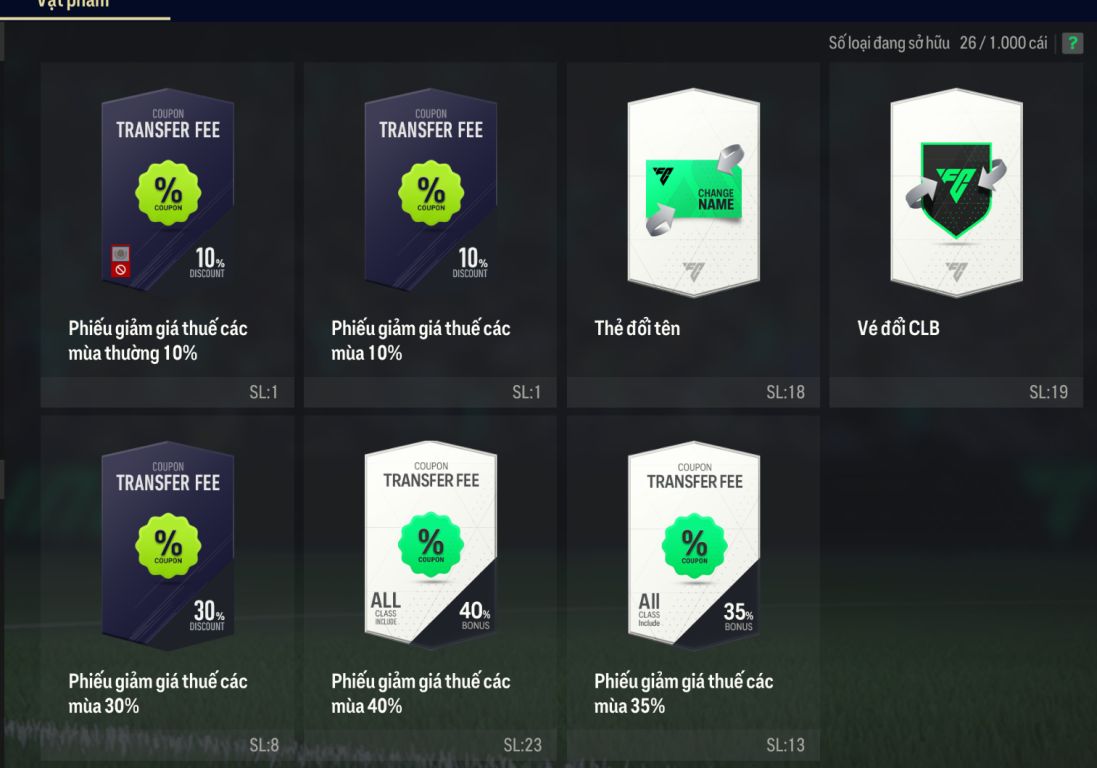Click Phiếu giảm giá thuế các mùa 30% label
Viewport: 1097px width, 768px height.
pyautogui.click(x=158, y=693)
